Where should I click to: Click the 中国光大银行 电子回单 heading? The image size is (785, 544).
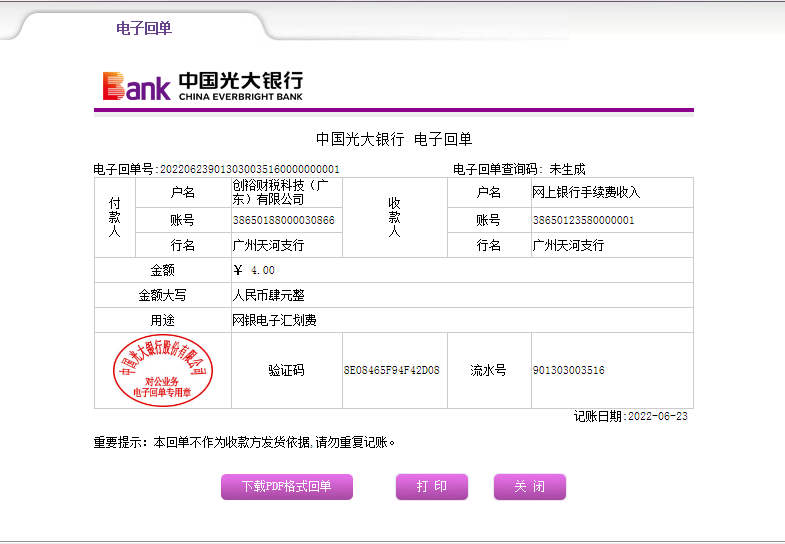pos(393,139)
